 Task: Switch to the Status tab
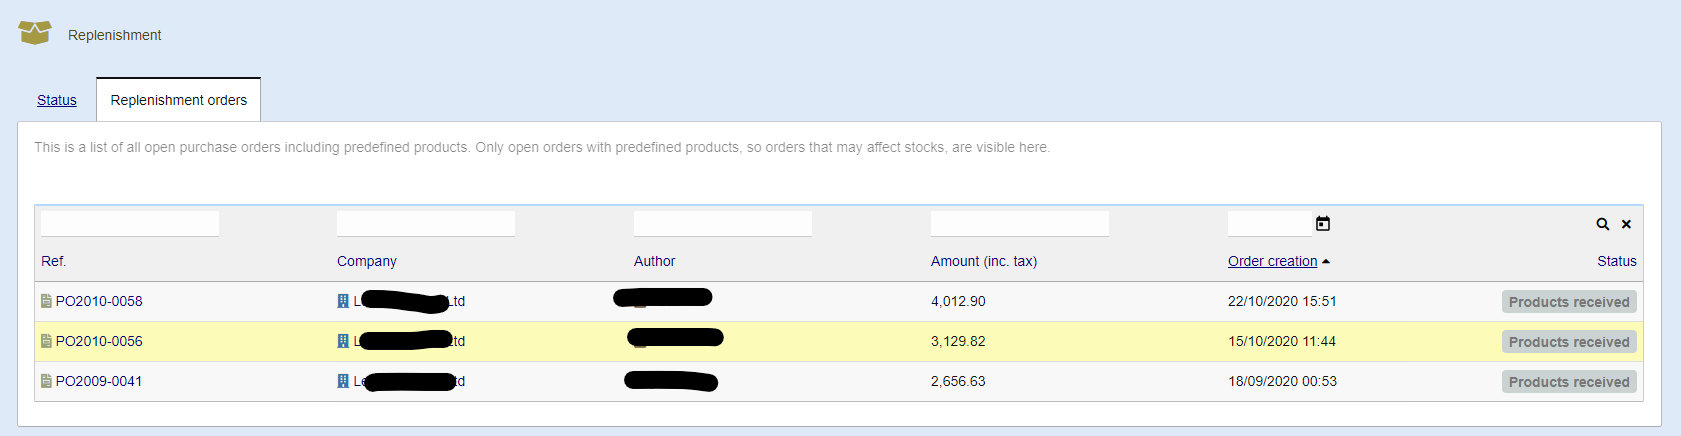click(x=57, y=100)
